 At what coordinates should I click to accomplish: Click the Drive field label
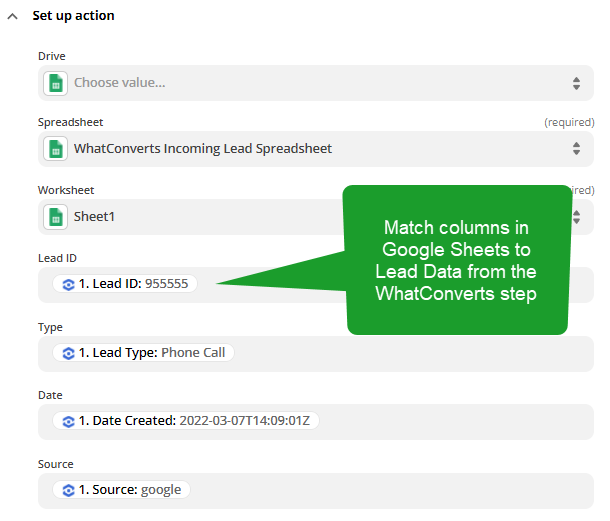[52, 56]
